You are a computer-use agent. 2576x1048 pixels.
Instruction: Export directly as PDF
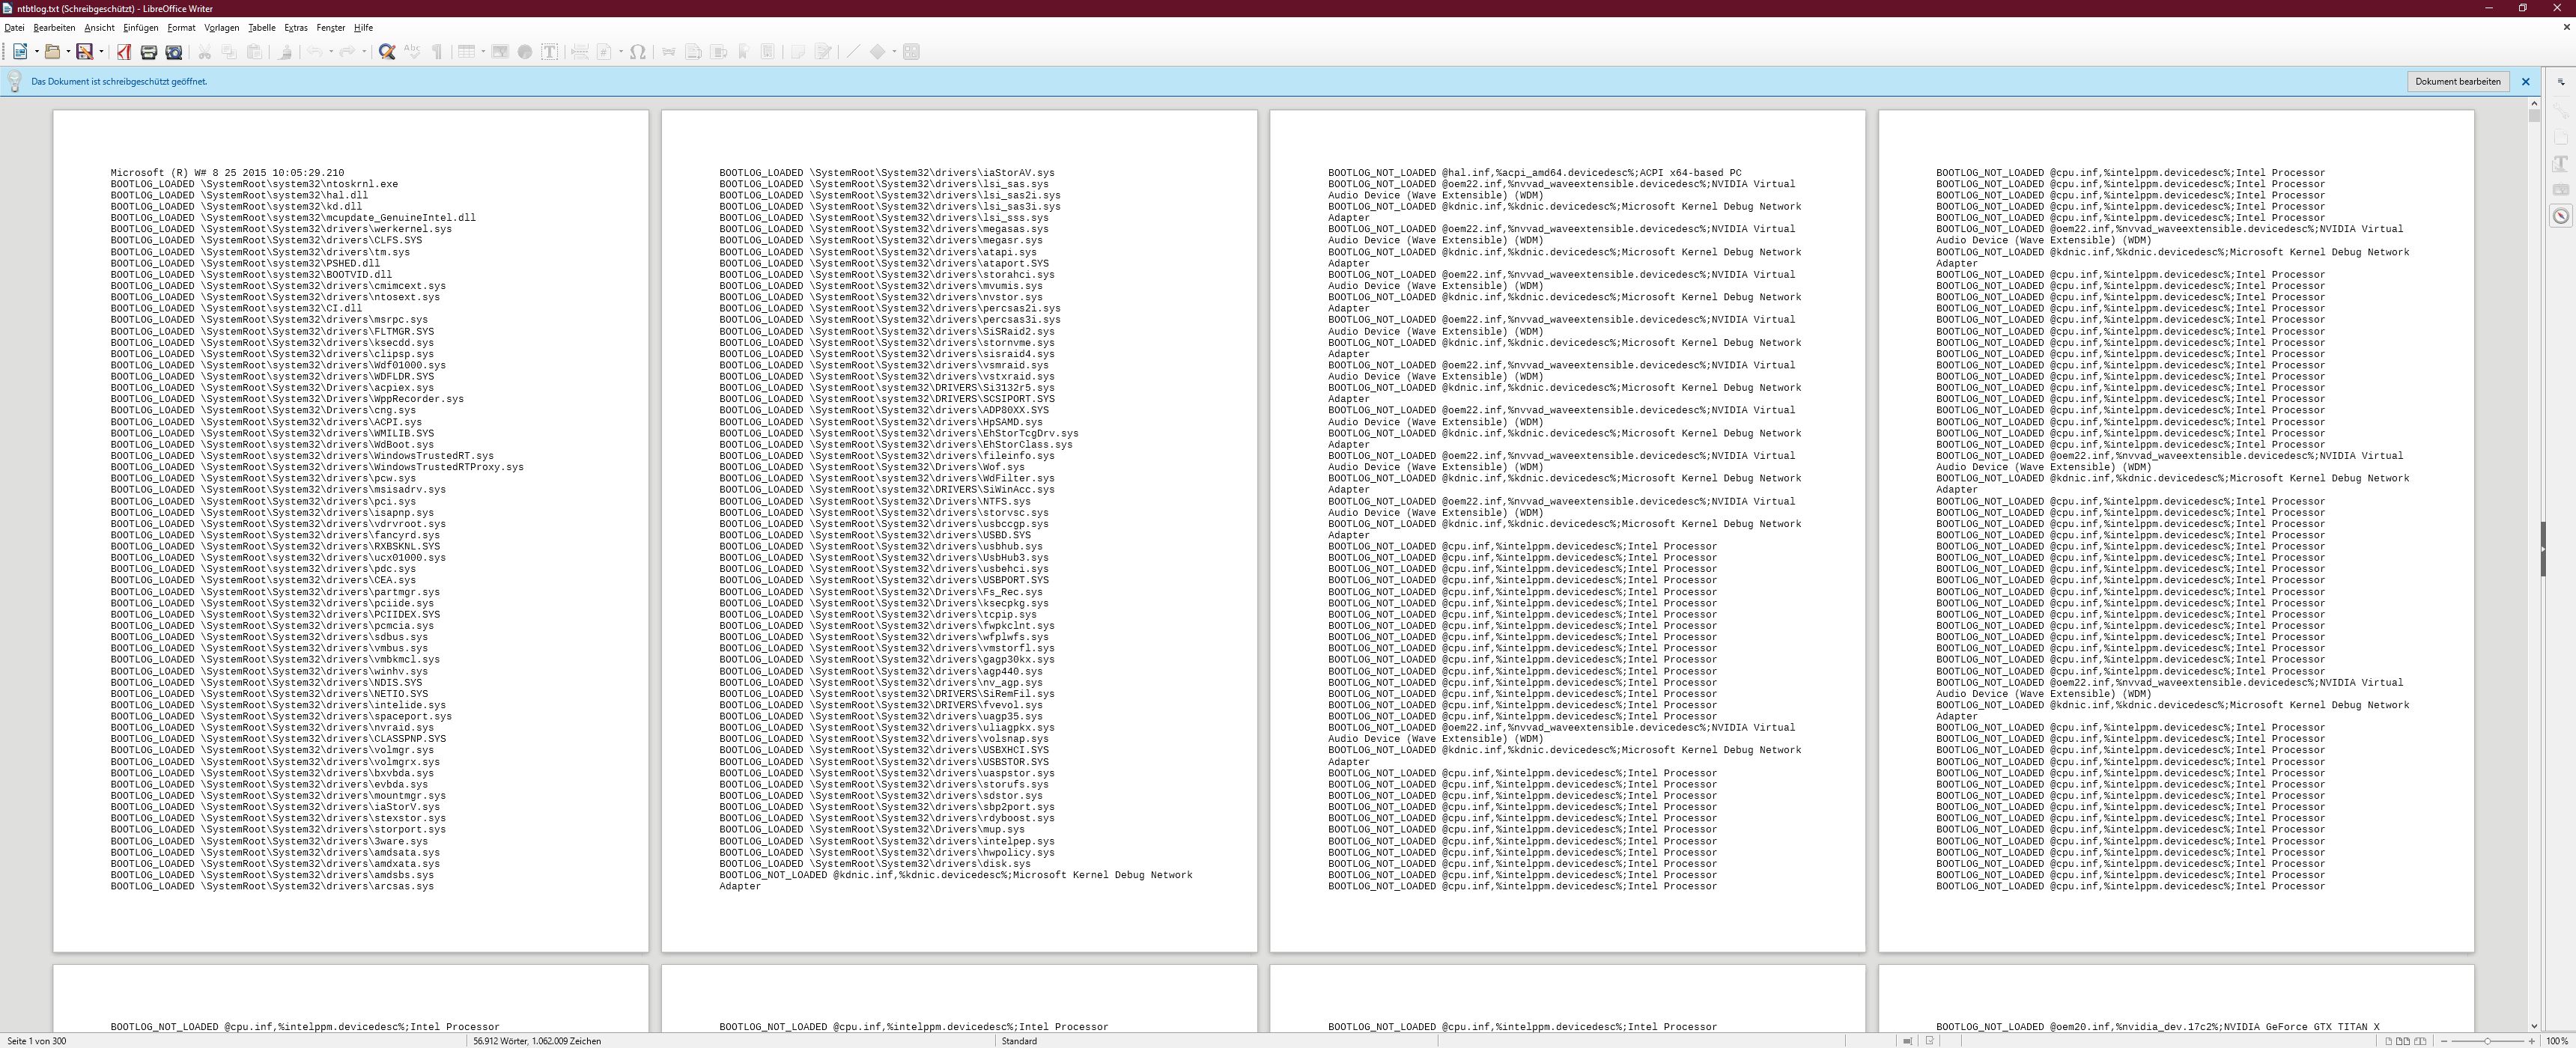click(124, 52)
